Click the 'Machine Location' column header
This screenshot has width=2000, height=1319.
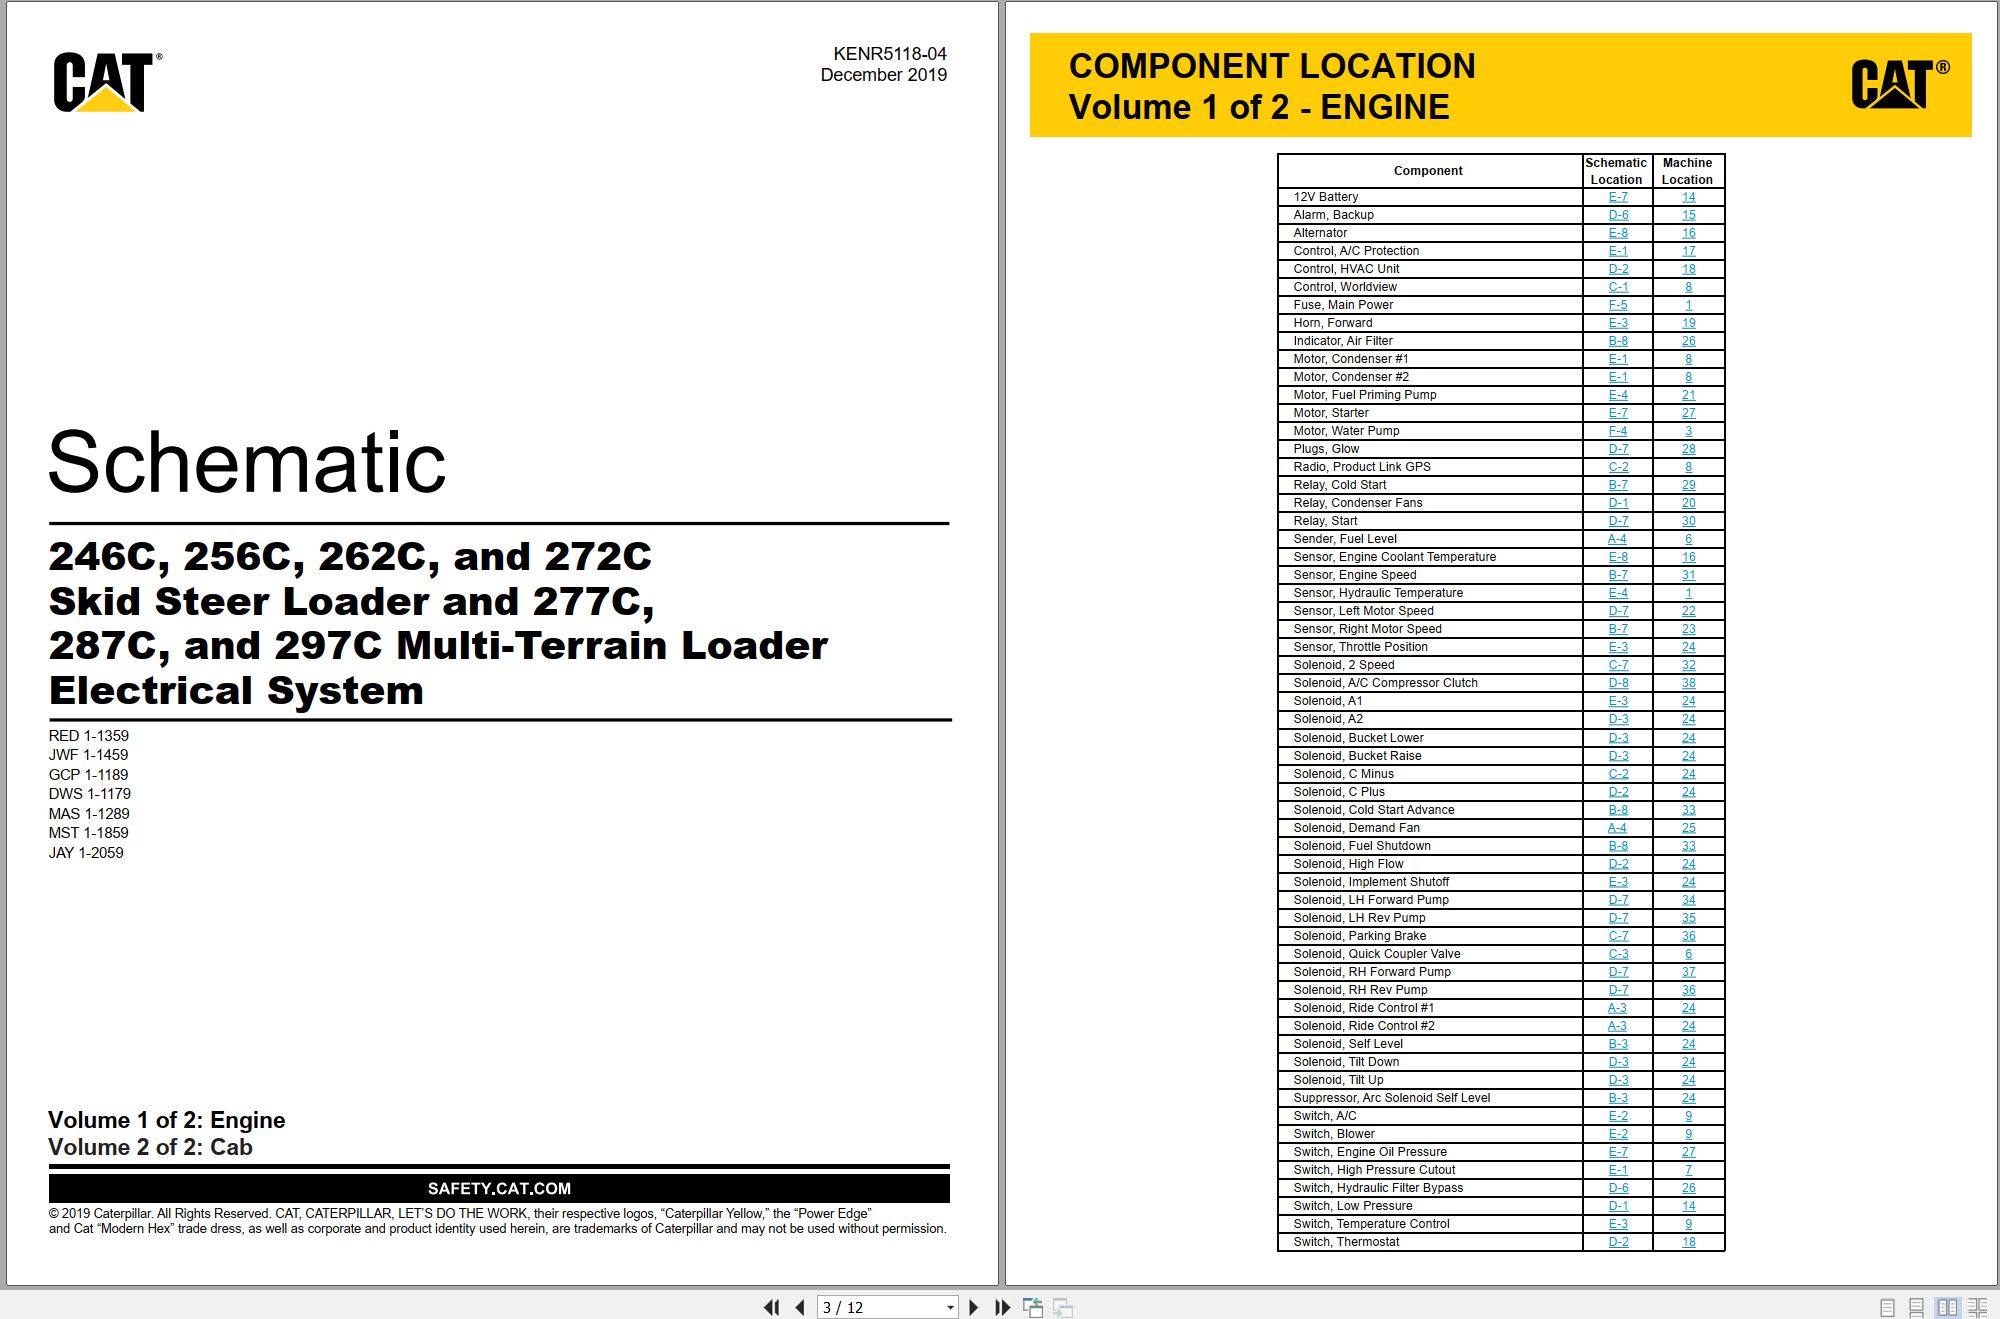coord(1687,171)
